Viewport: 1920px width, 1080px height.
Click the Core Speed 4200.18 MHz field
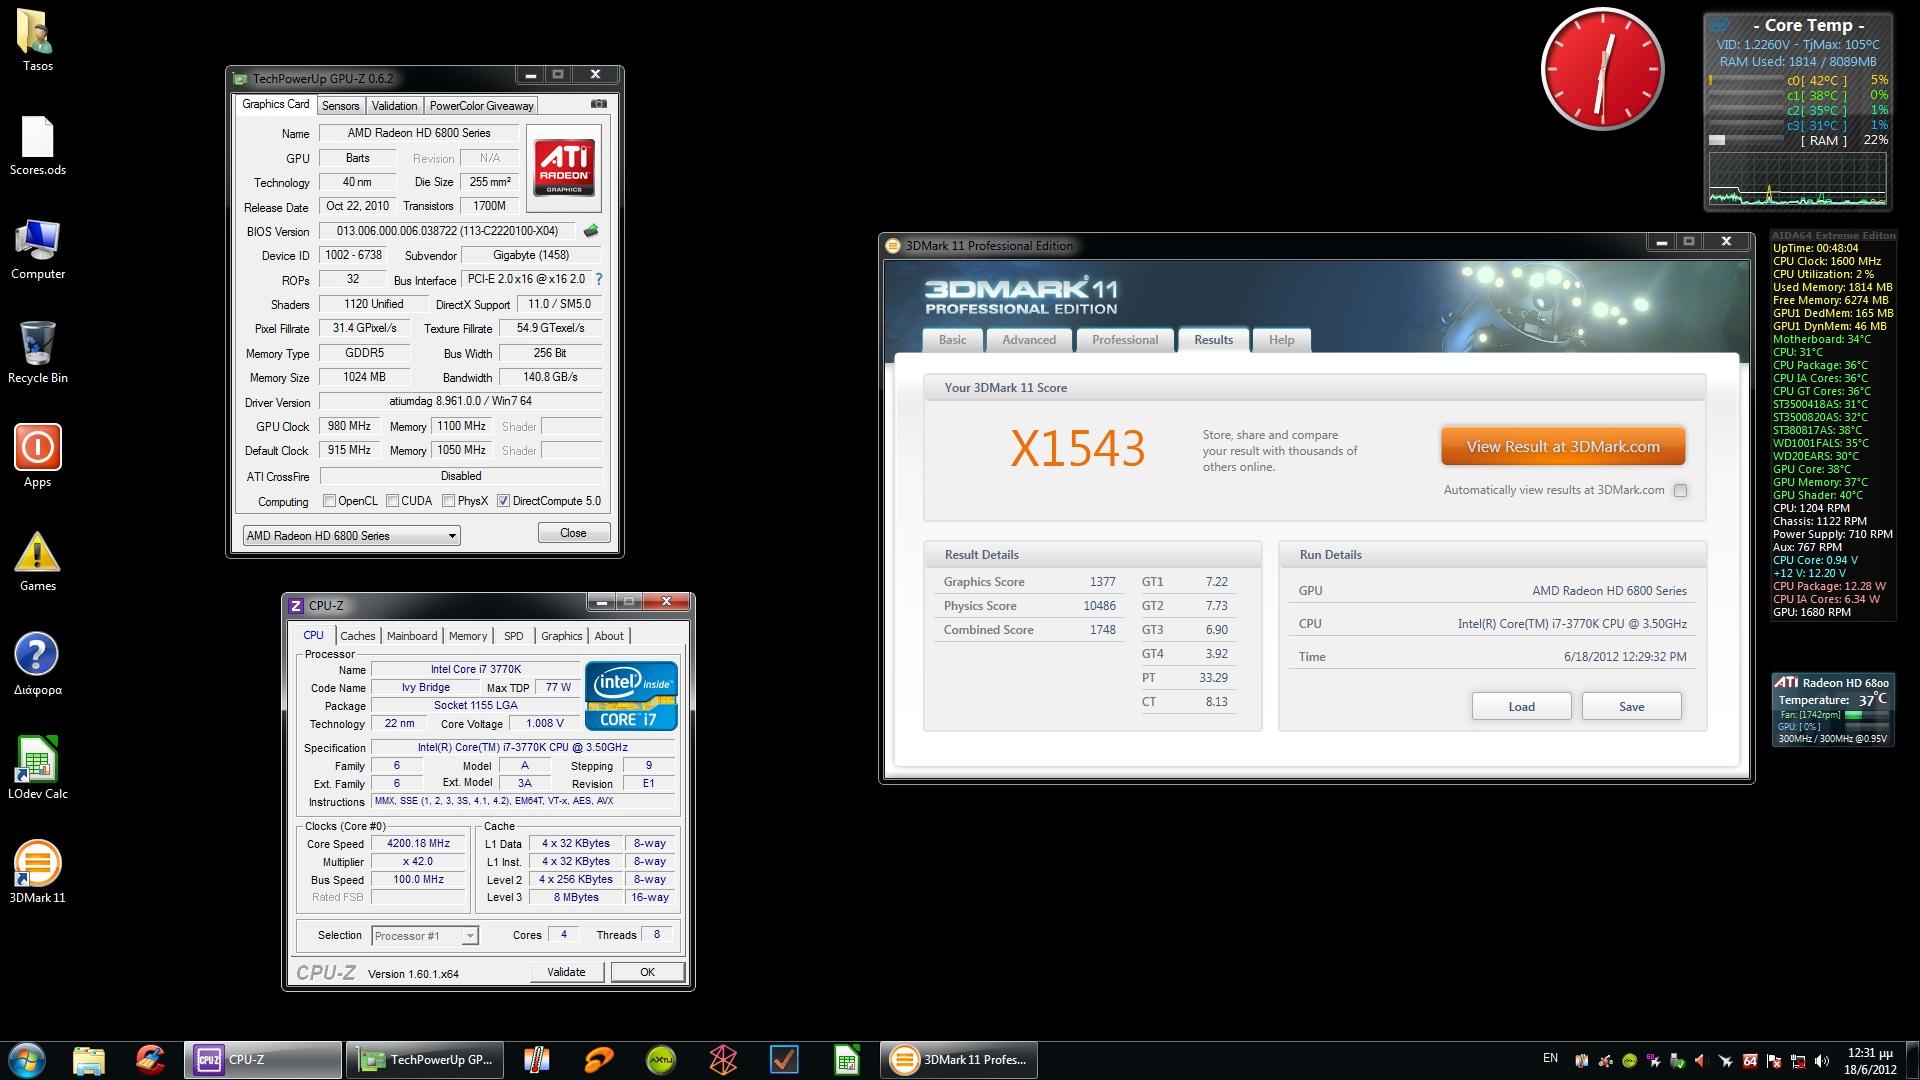click(x=418, y=844)
